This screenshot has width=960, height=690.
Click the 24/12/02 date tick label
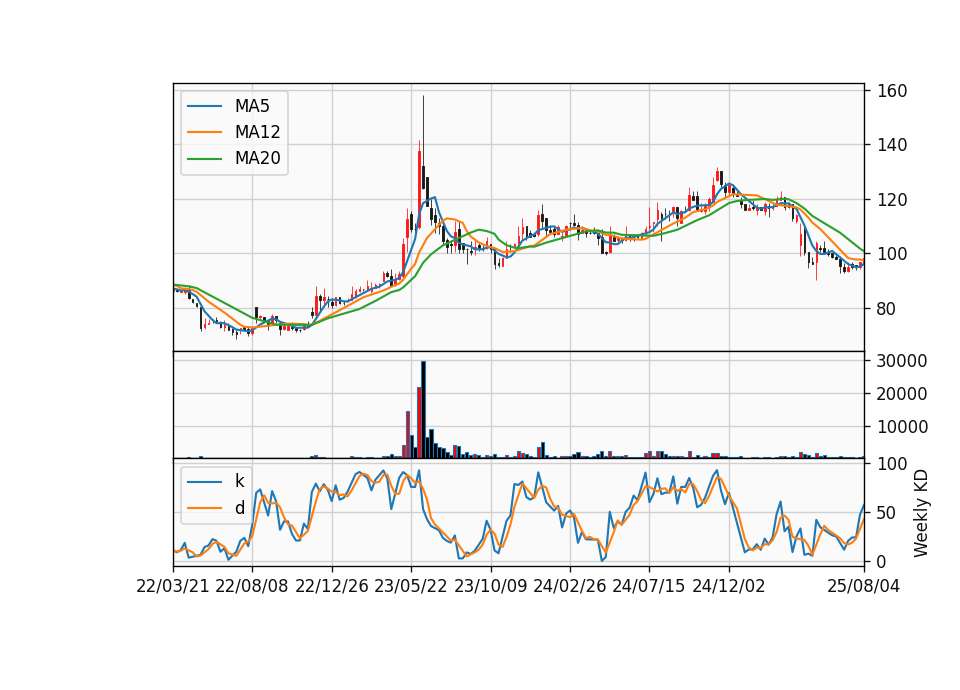(x=729, y=586)
